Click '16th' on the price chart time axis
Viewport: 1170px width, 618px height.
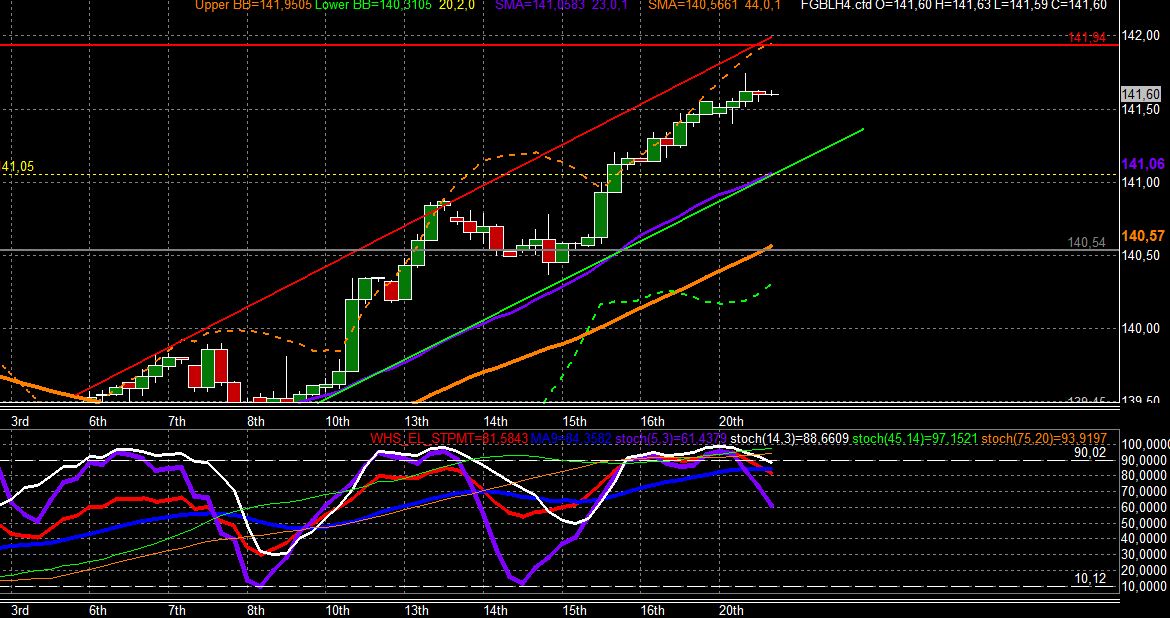[652, 421]
